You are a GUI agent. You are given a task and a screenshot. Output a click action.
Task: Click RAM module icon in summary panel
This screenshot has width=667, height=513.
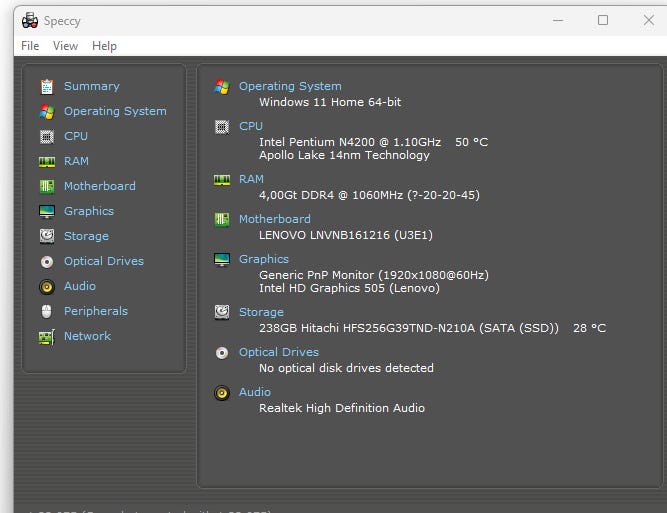[222, 180]
